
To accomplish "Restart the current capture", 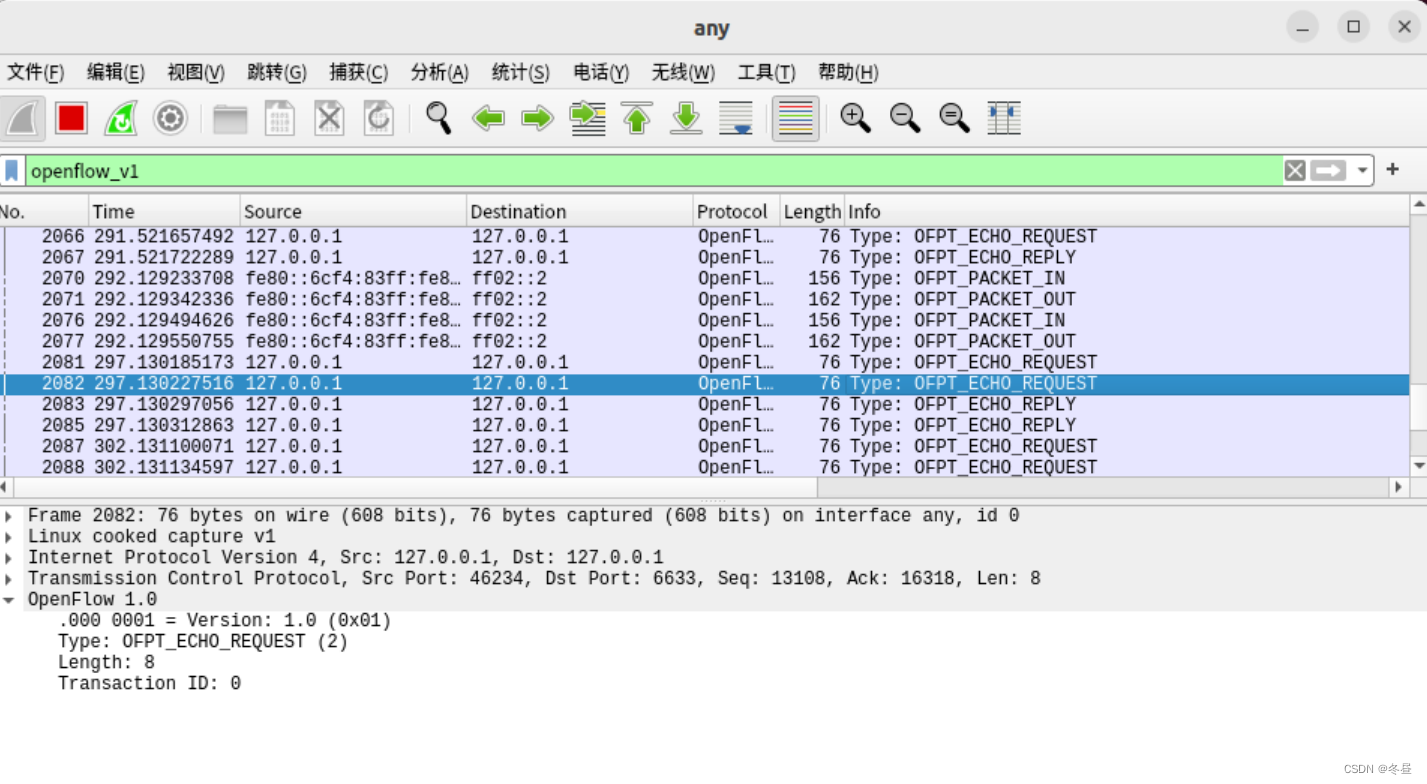I will click(121, 118).
